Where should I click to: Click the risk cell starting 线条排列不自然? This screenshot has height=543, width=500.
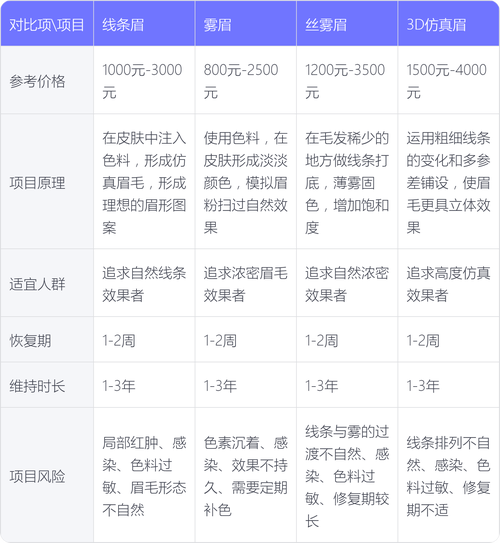[449, 475]
